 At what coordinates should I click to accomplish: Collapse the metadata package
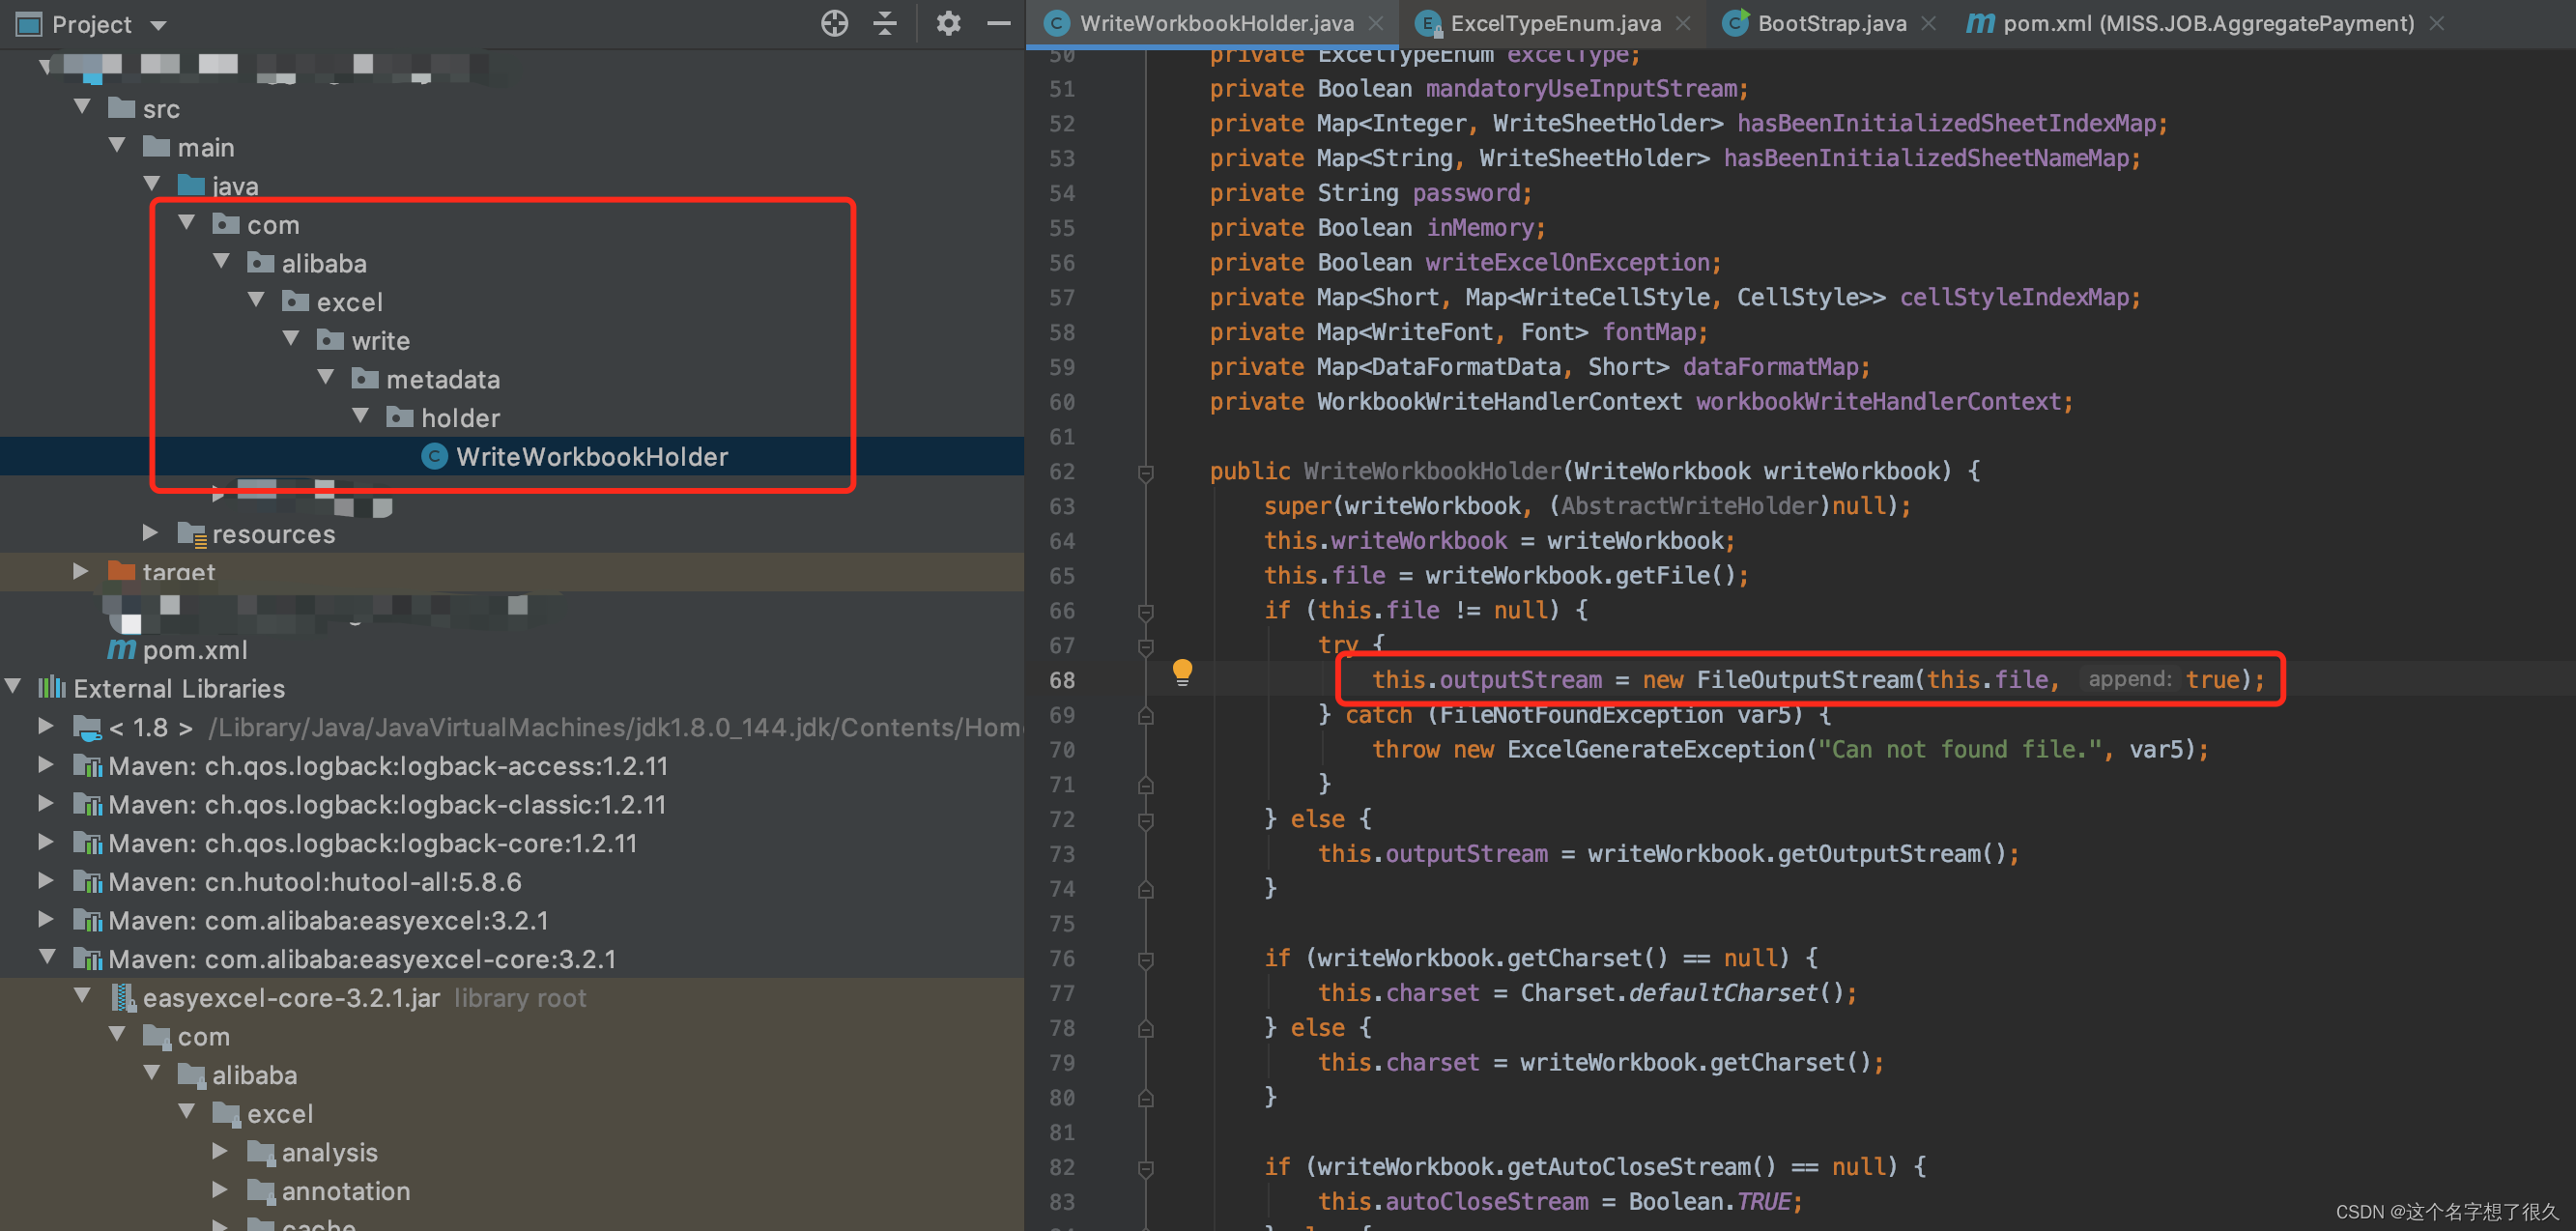pyautogui.click(x=327, y=378)
